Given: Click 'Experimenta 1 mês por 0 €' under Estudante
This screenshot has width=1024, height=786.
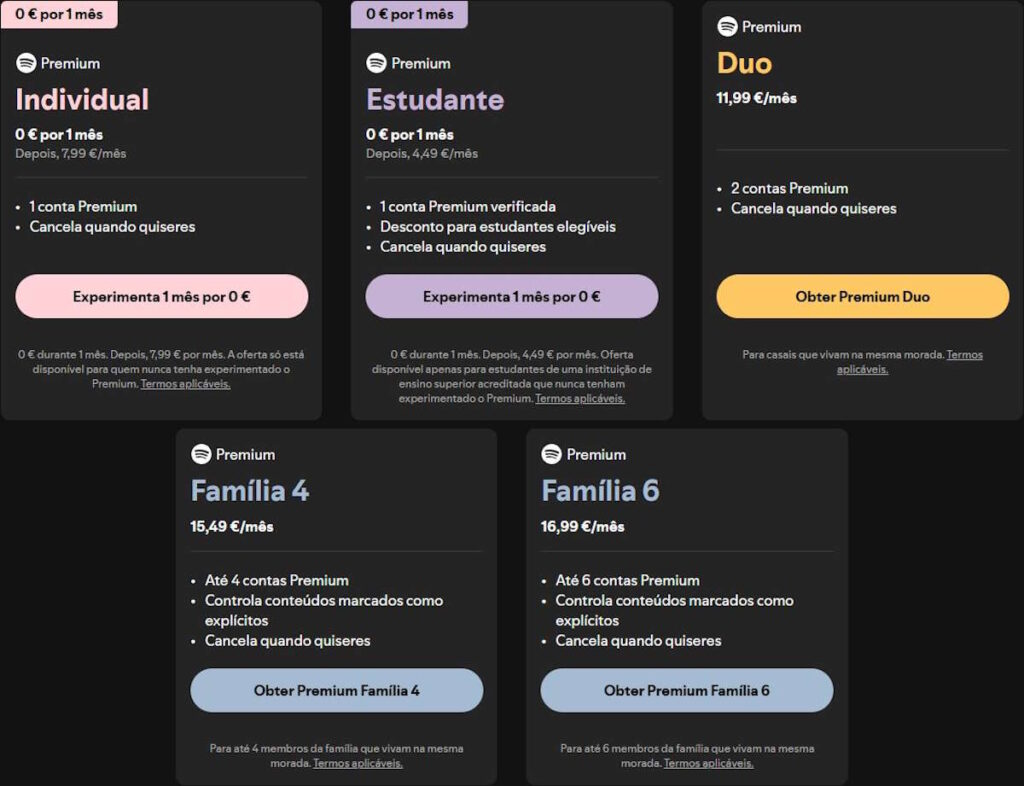Looking at the screenshot, I should (x=511, y=296).
